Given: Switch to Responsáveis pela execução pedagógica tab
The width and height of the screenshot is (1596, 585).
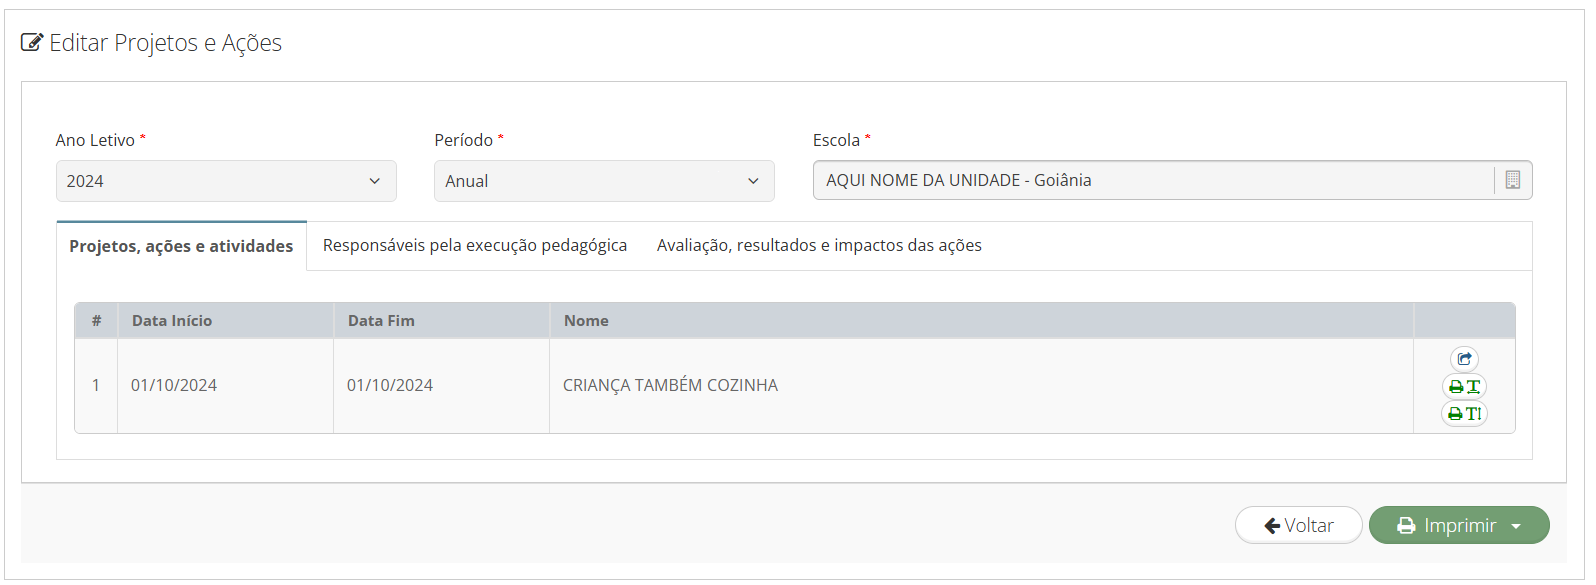Looking at the screenshot, I should [475, 245].
